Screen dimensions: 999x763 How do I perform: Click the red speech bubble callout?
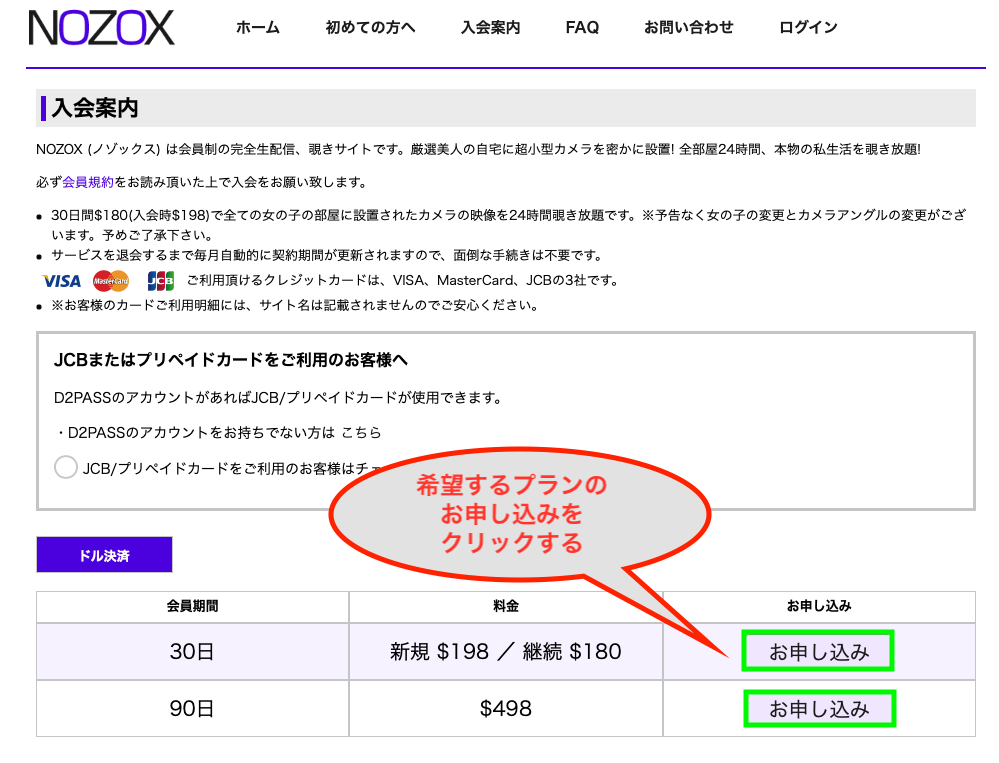point(512,514)
